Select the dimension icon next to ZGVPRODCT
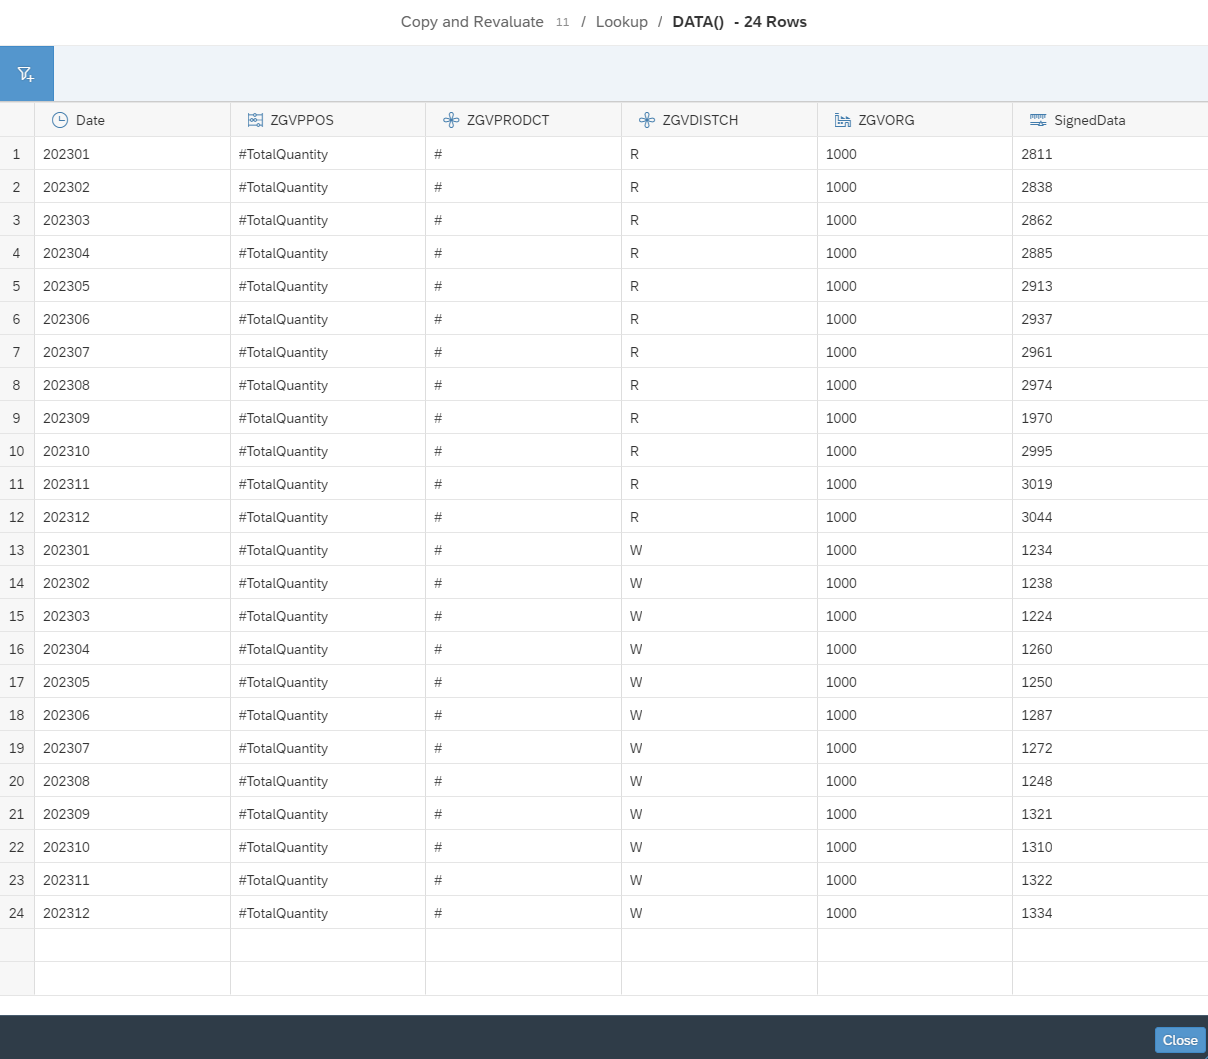 click(449, 119)
